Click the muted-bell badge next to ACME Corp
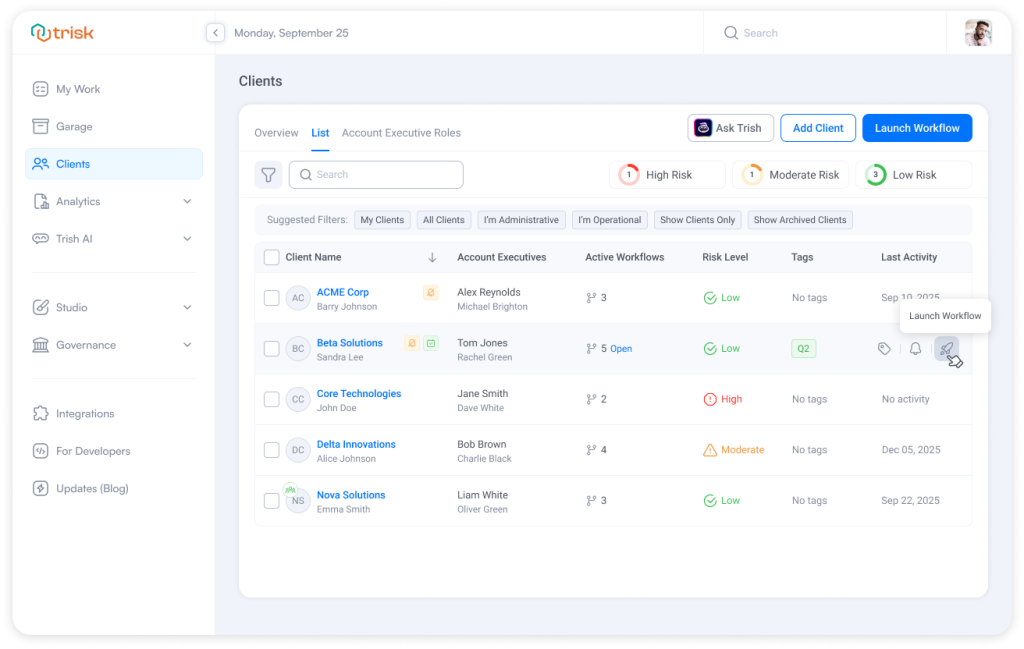Screen dimensions: 1024x649 [432, 292]
